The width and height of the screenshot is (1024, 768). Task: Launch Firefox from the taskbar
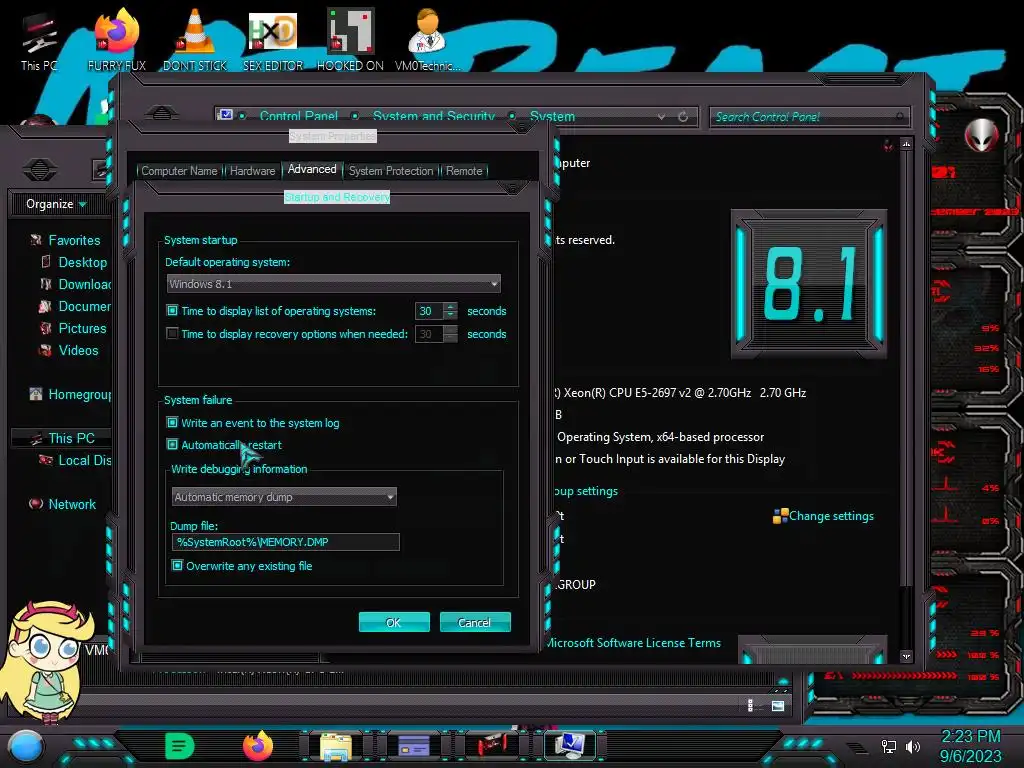click(x=258, y=746)
